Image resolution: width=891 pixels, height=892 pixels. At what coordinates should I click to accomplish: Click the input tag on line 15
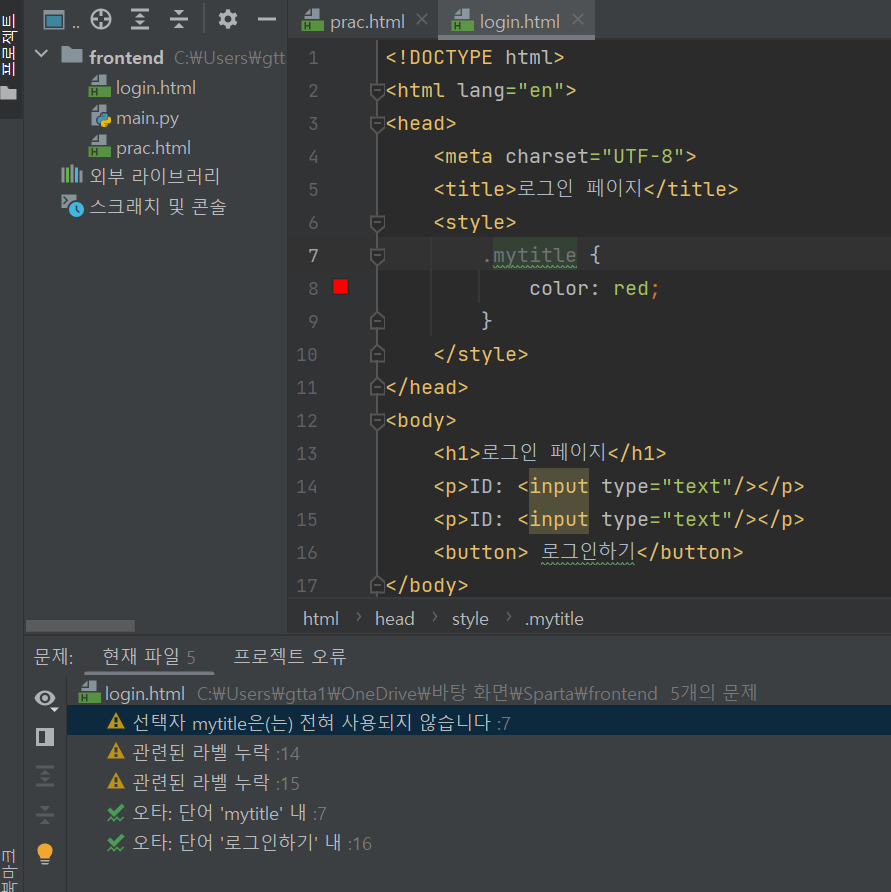tap(559, 519)
